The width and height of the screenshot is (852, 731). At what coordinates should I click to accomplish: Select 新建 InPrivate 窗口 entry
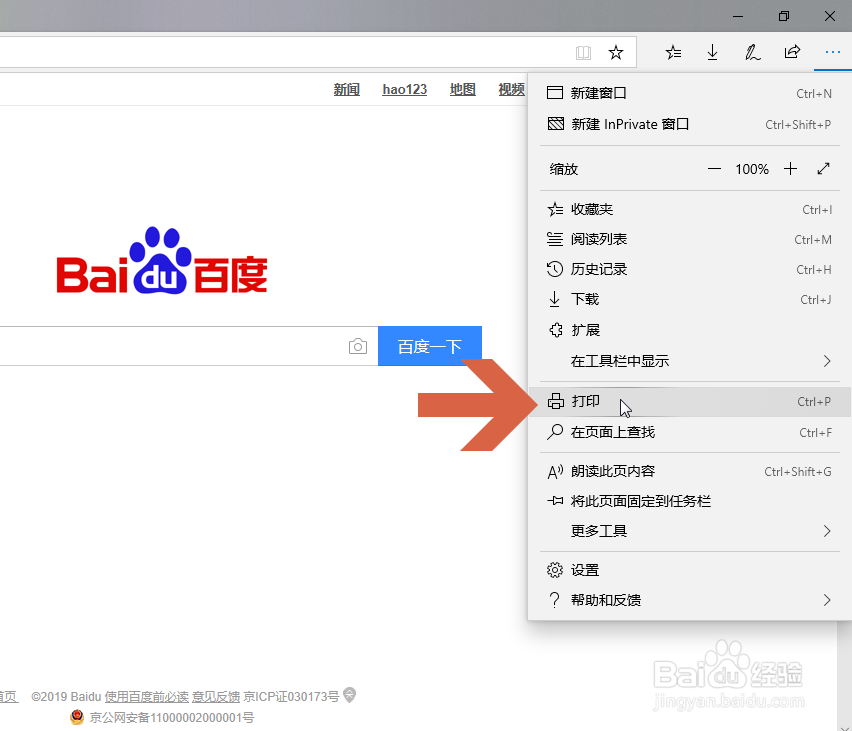click(x=690, y=124)
